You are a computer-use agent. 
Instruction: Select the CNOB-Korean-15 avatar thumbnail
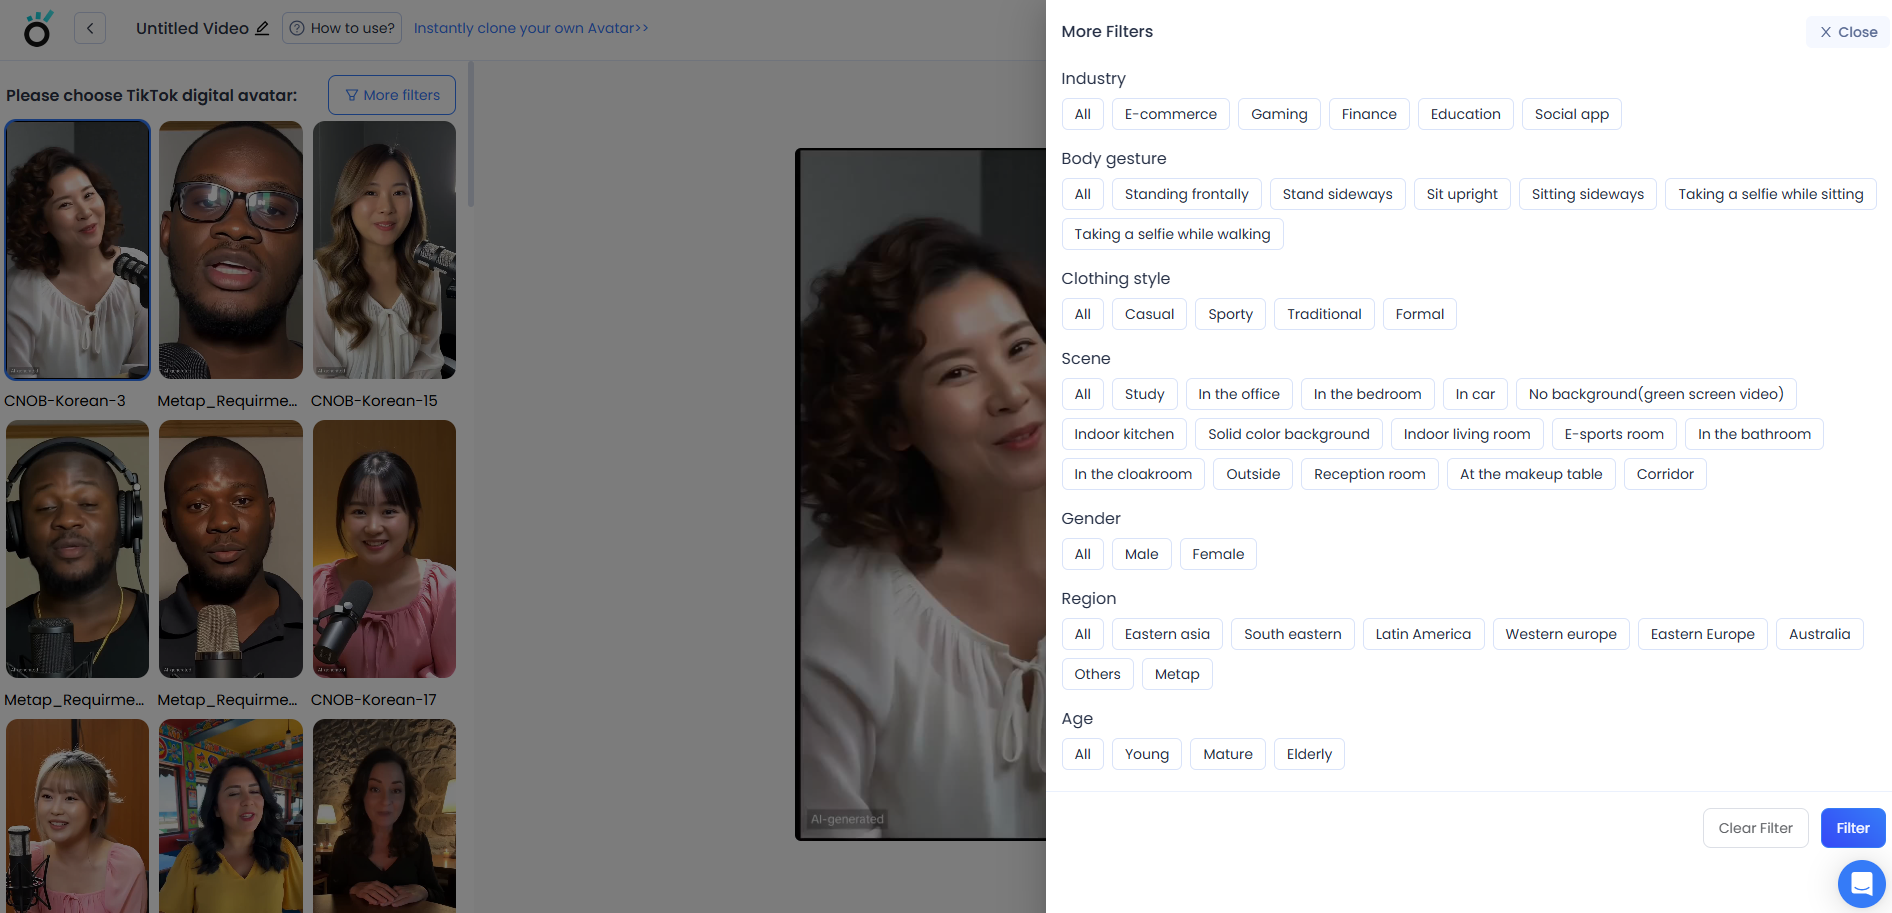[384, 250]
